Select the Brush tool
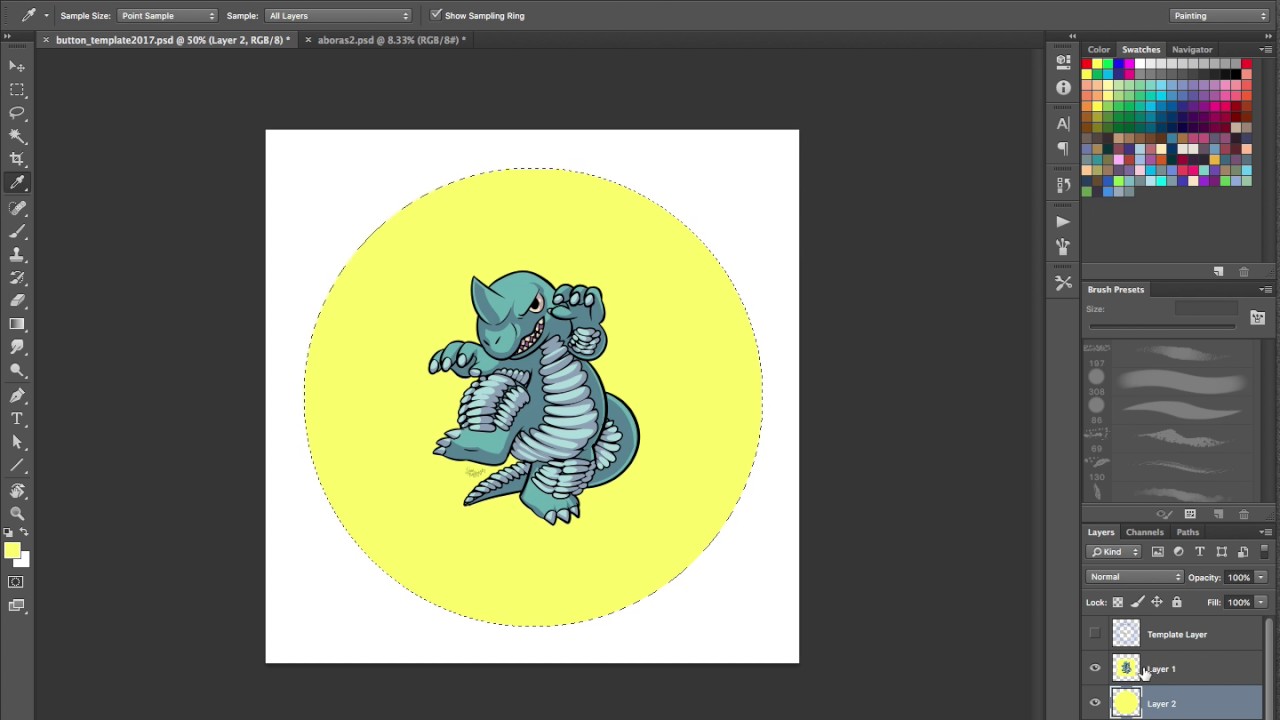 (x=17, y=231)
